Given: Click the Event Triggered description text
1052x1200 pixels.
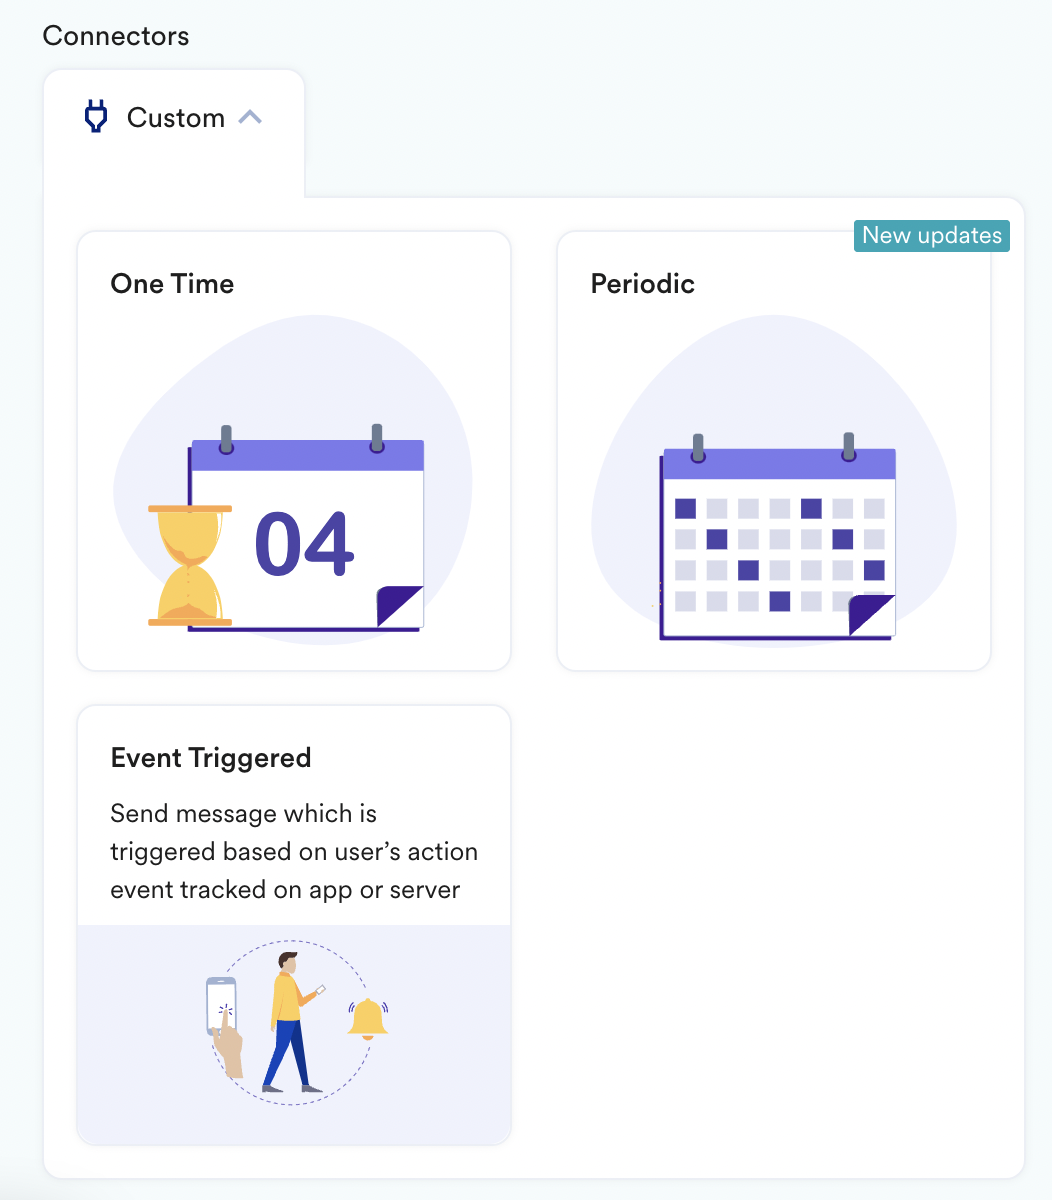Looking at the screenshot, I should coord(294,852).
